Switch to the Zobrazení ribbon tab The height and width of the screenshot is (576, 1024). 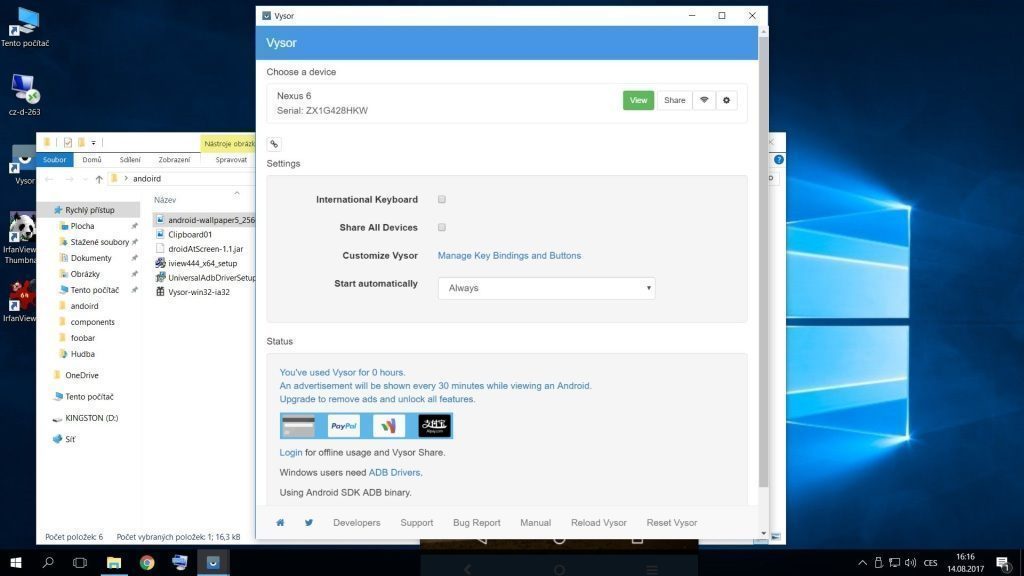[x=174, y=159]
